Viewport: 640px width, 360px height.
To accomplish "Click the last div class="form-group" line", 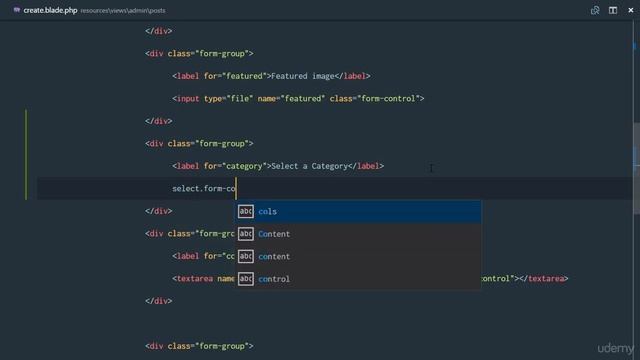I will pos(199,346).
